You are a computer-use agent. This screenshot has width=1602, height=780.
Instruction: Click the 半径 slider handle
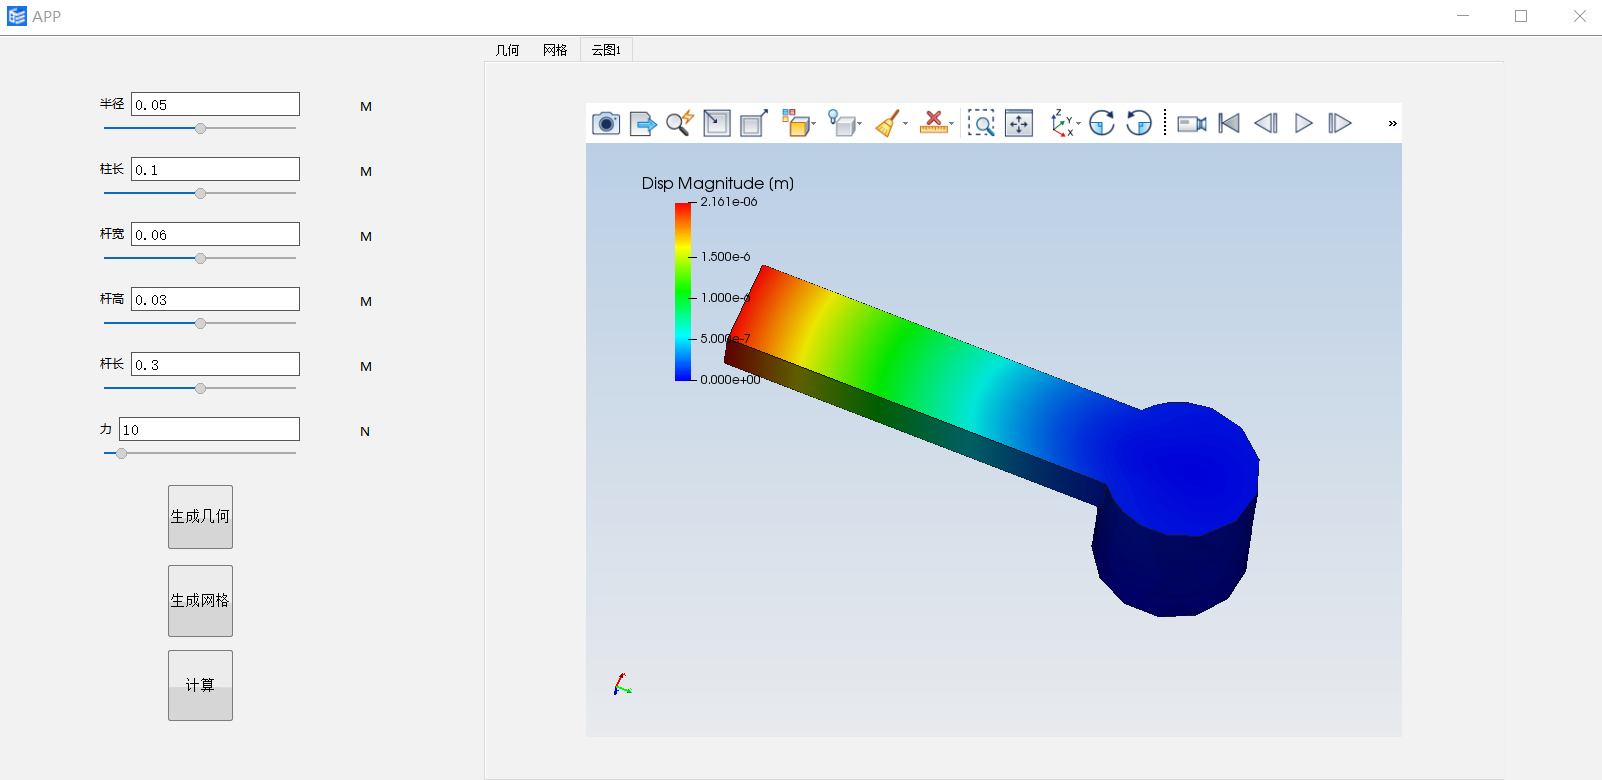tap(201, 128)
